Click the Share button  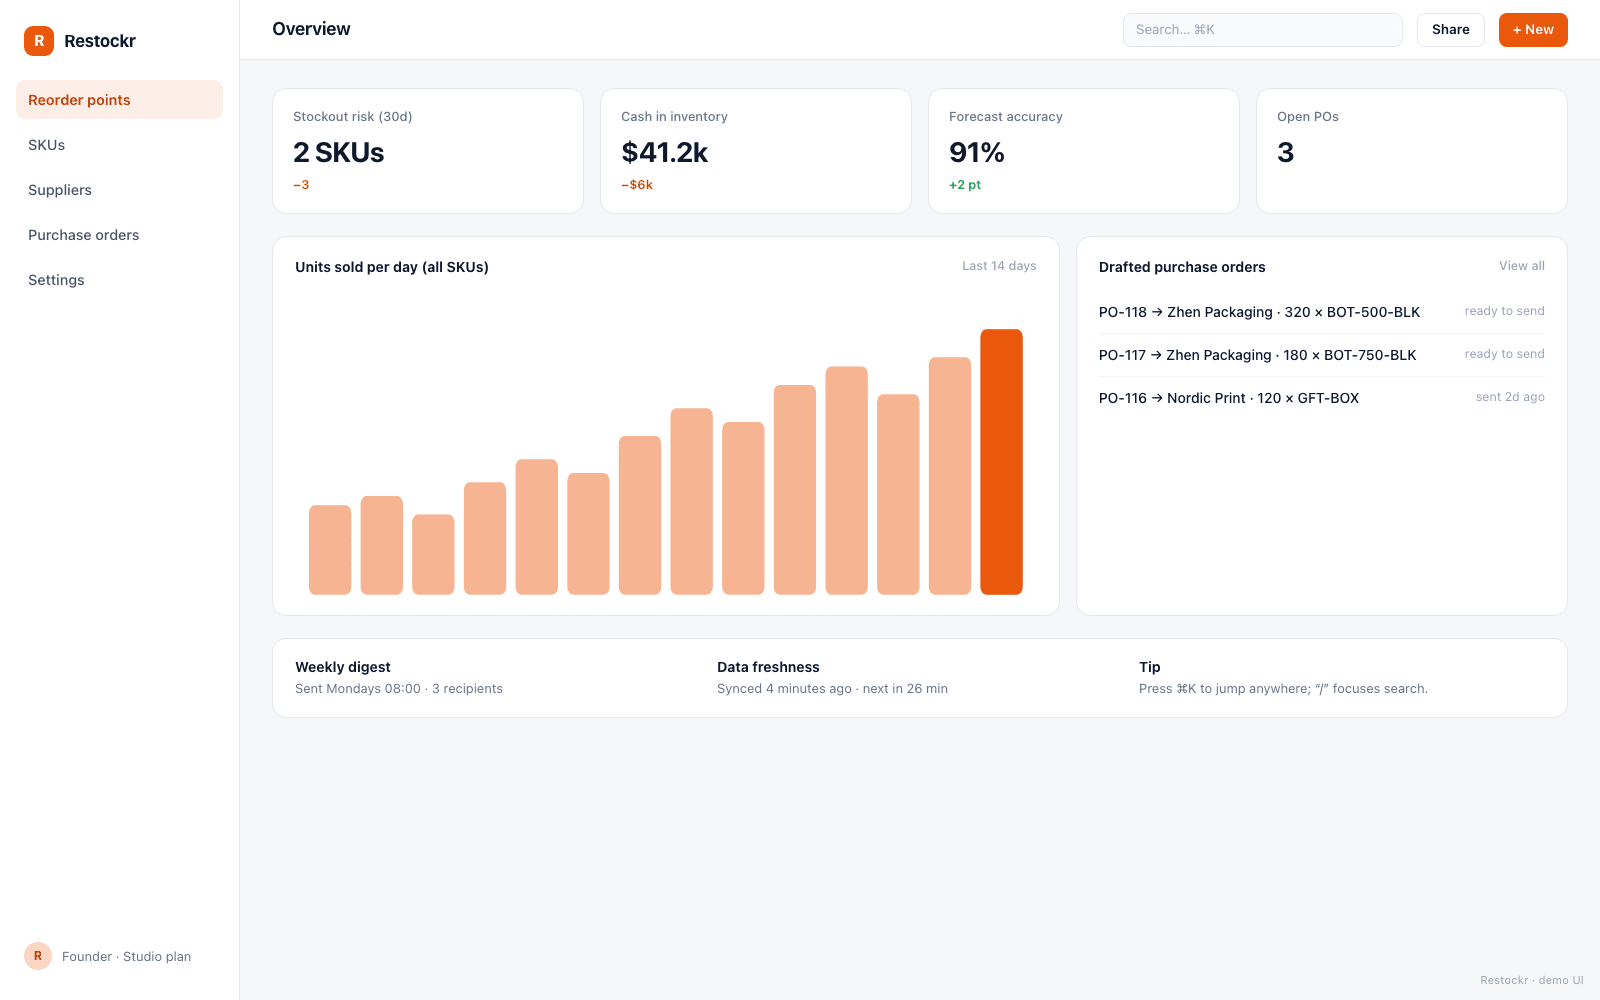tap(1450, 30)
